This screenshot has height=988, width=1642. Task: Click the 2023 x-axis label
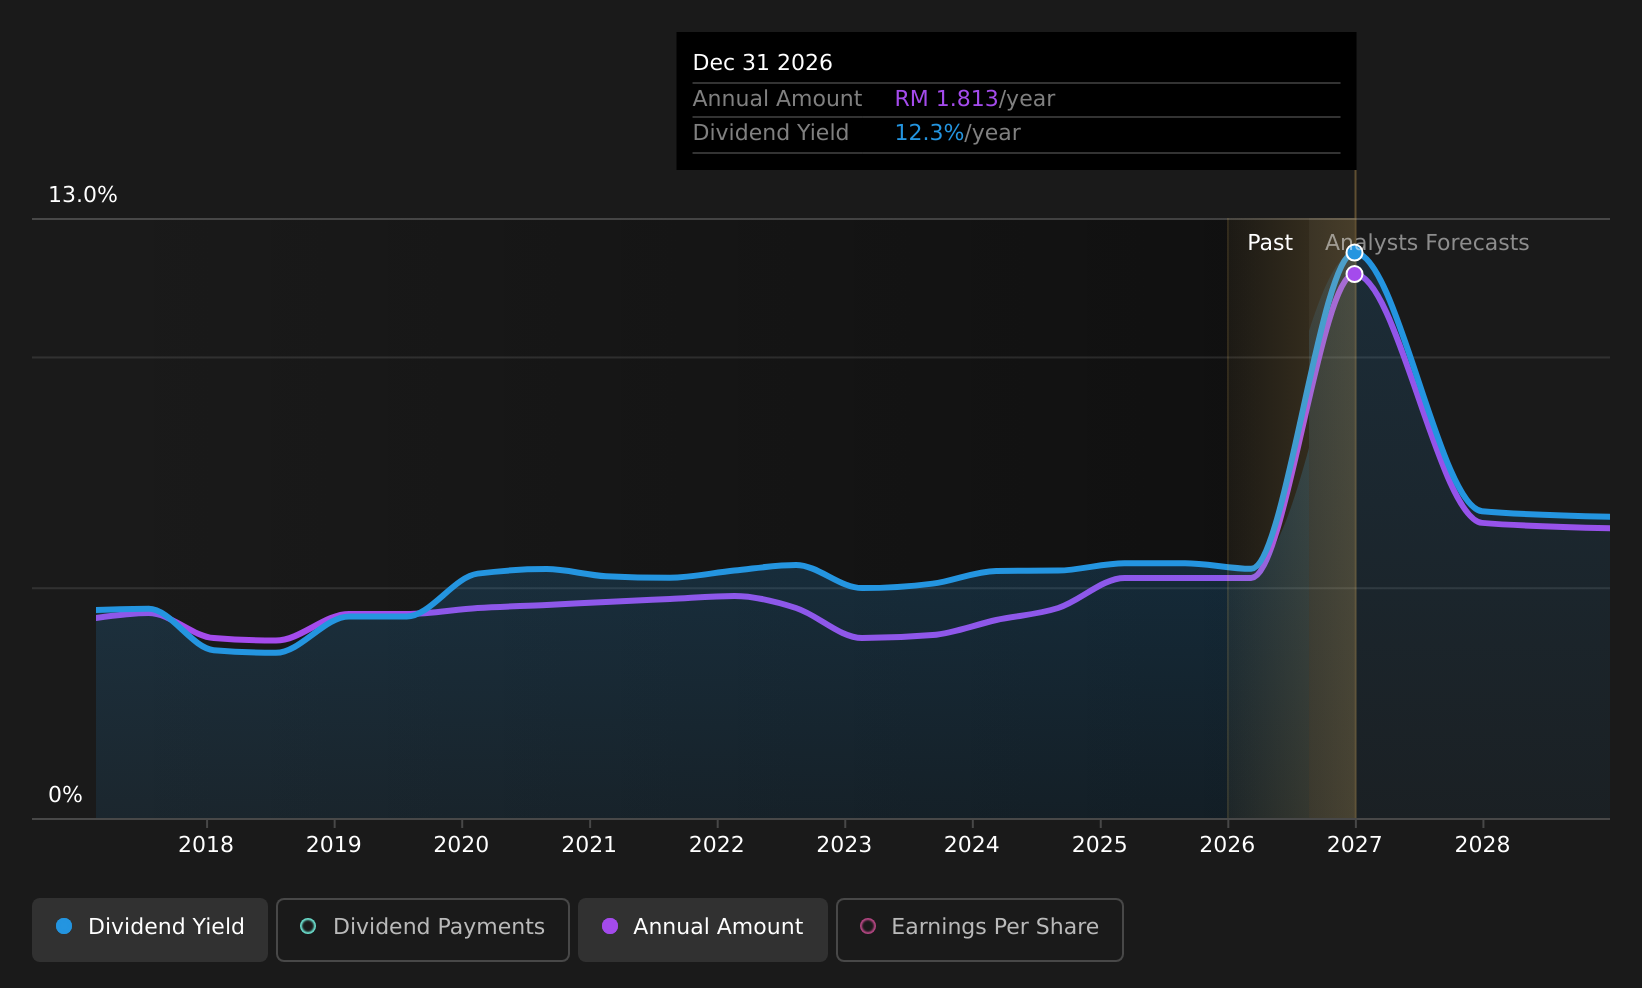coord(844,845)
